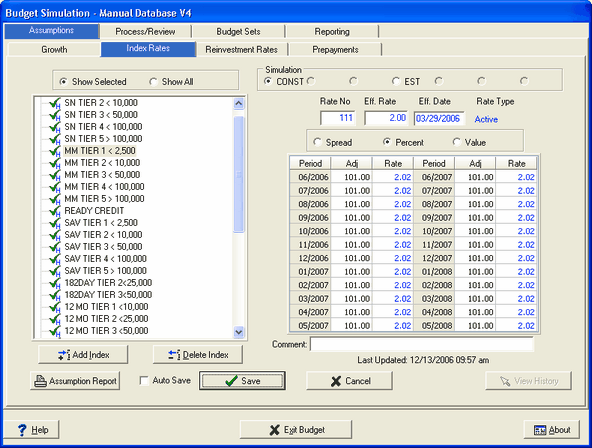The height and width of the screenshot is (448, 592).
Task: Open the Budget Sets tab
Action: point(239,31)
